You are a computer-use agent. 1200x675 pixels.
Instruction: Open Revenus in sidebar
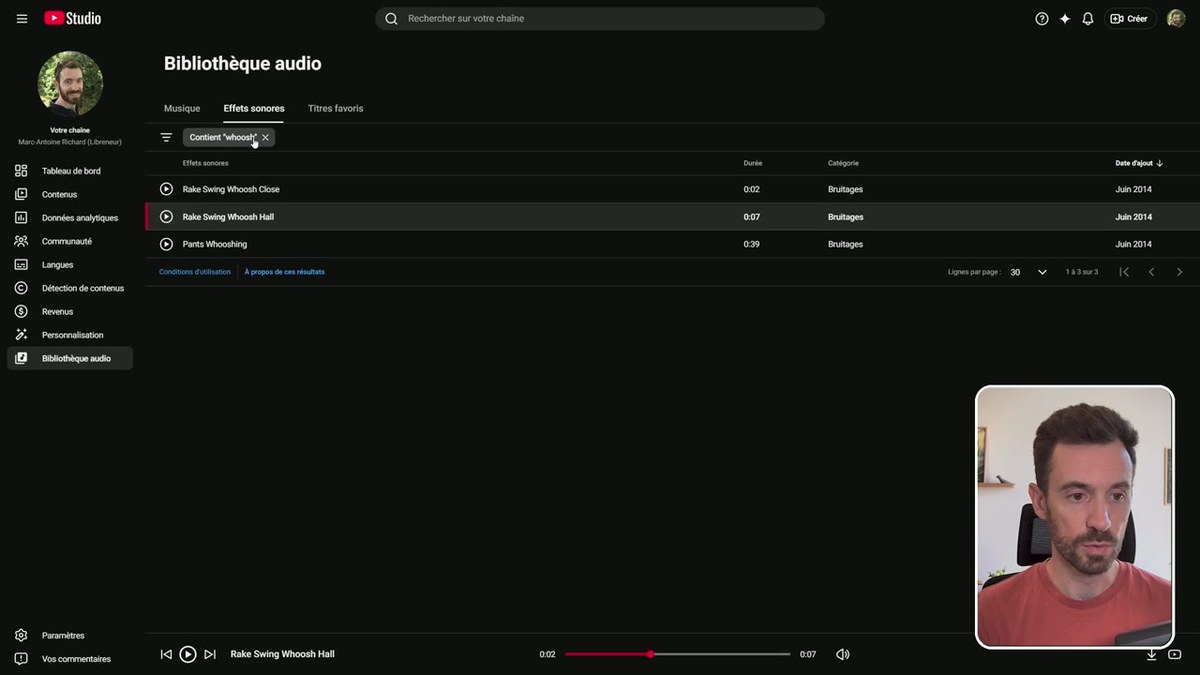(x=70, y=311)
